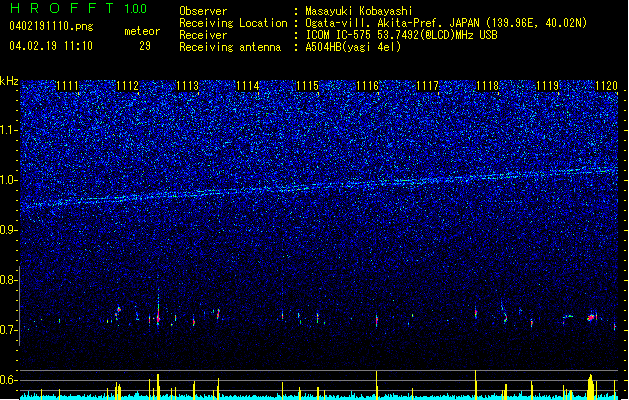629x400 pixels.
Task: Click the 1119 time marker
Action: click(x=548, y=86)
